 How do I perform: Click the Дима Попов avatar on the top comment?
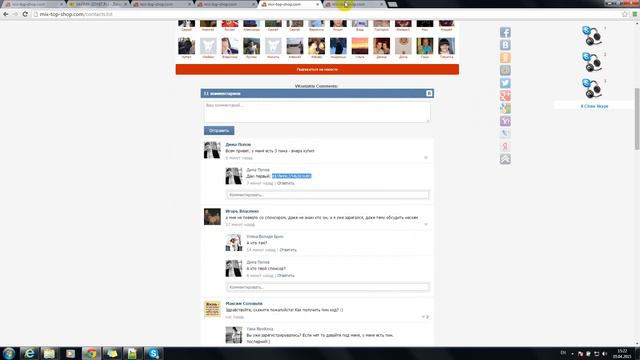[x=212, y=150]
